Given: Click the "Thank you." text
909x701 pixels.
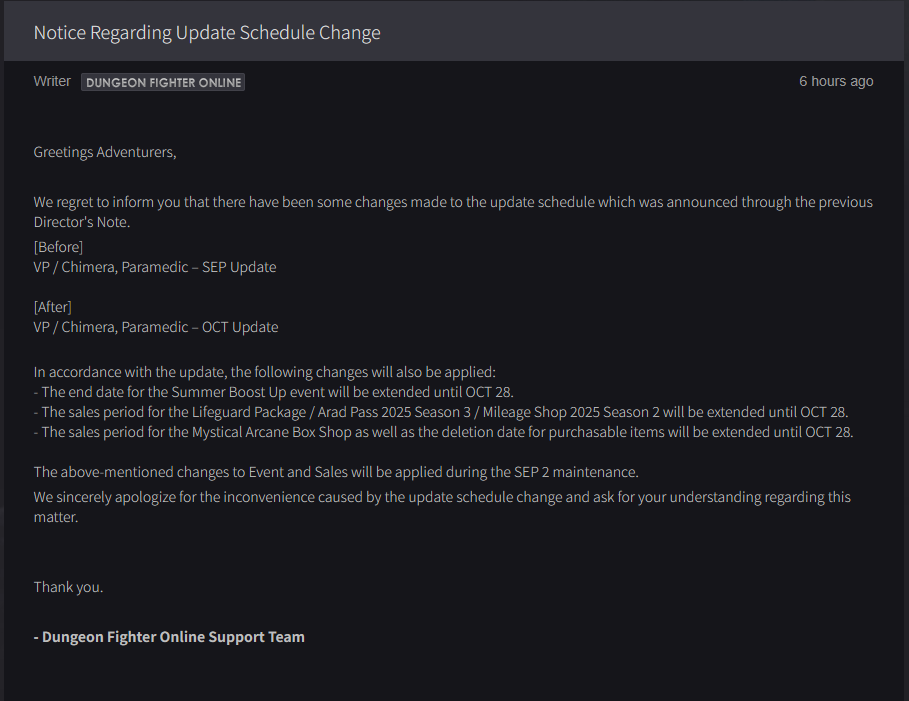Looking at the screenshot, I should (x=68, y=587).
